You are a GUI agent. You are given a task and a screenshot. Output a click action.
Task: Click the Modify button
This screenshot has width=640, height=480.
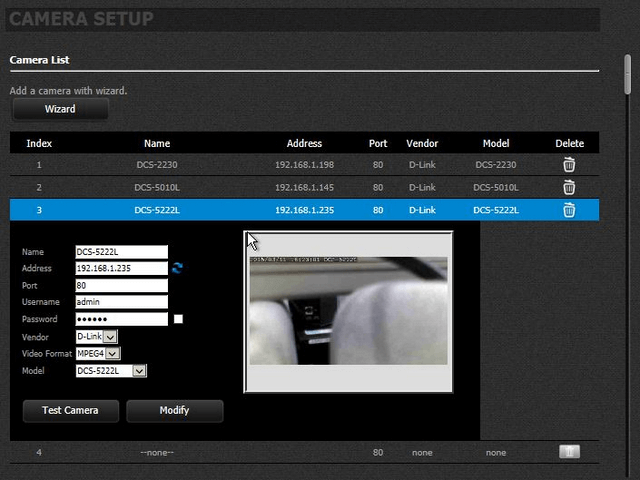[x=175, y=411]
